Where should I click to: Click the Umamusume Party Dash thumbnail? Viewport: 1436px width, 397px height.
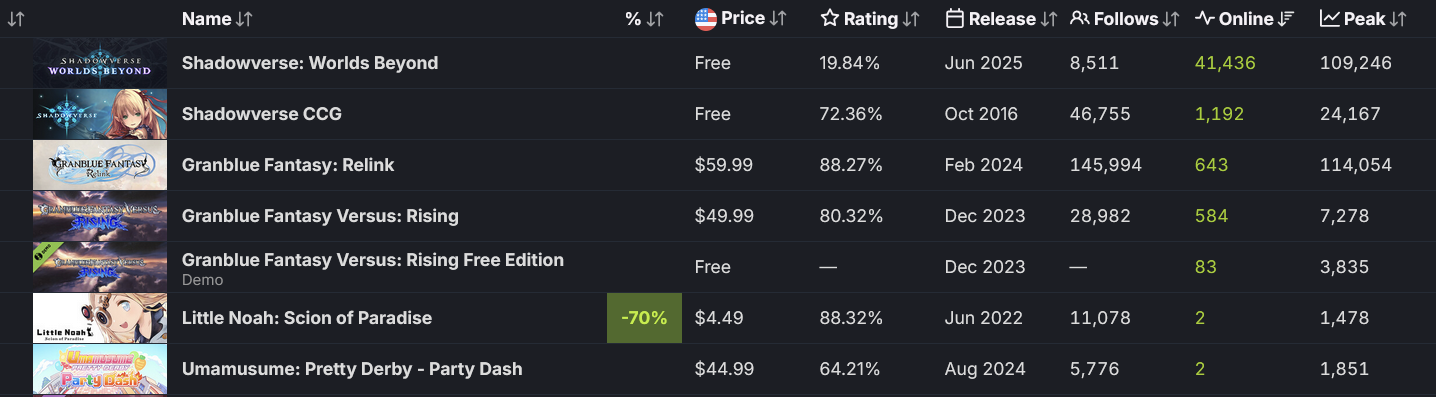pyautogui.click(x=100, y=369)
